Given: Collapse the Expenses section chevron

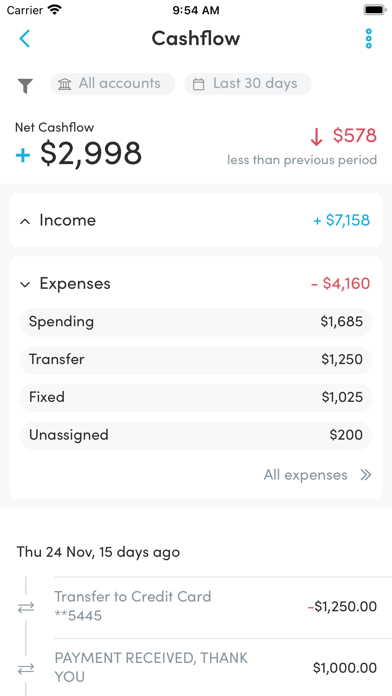Looking at the screenshot, I should tap(25, 284).
